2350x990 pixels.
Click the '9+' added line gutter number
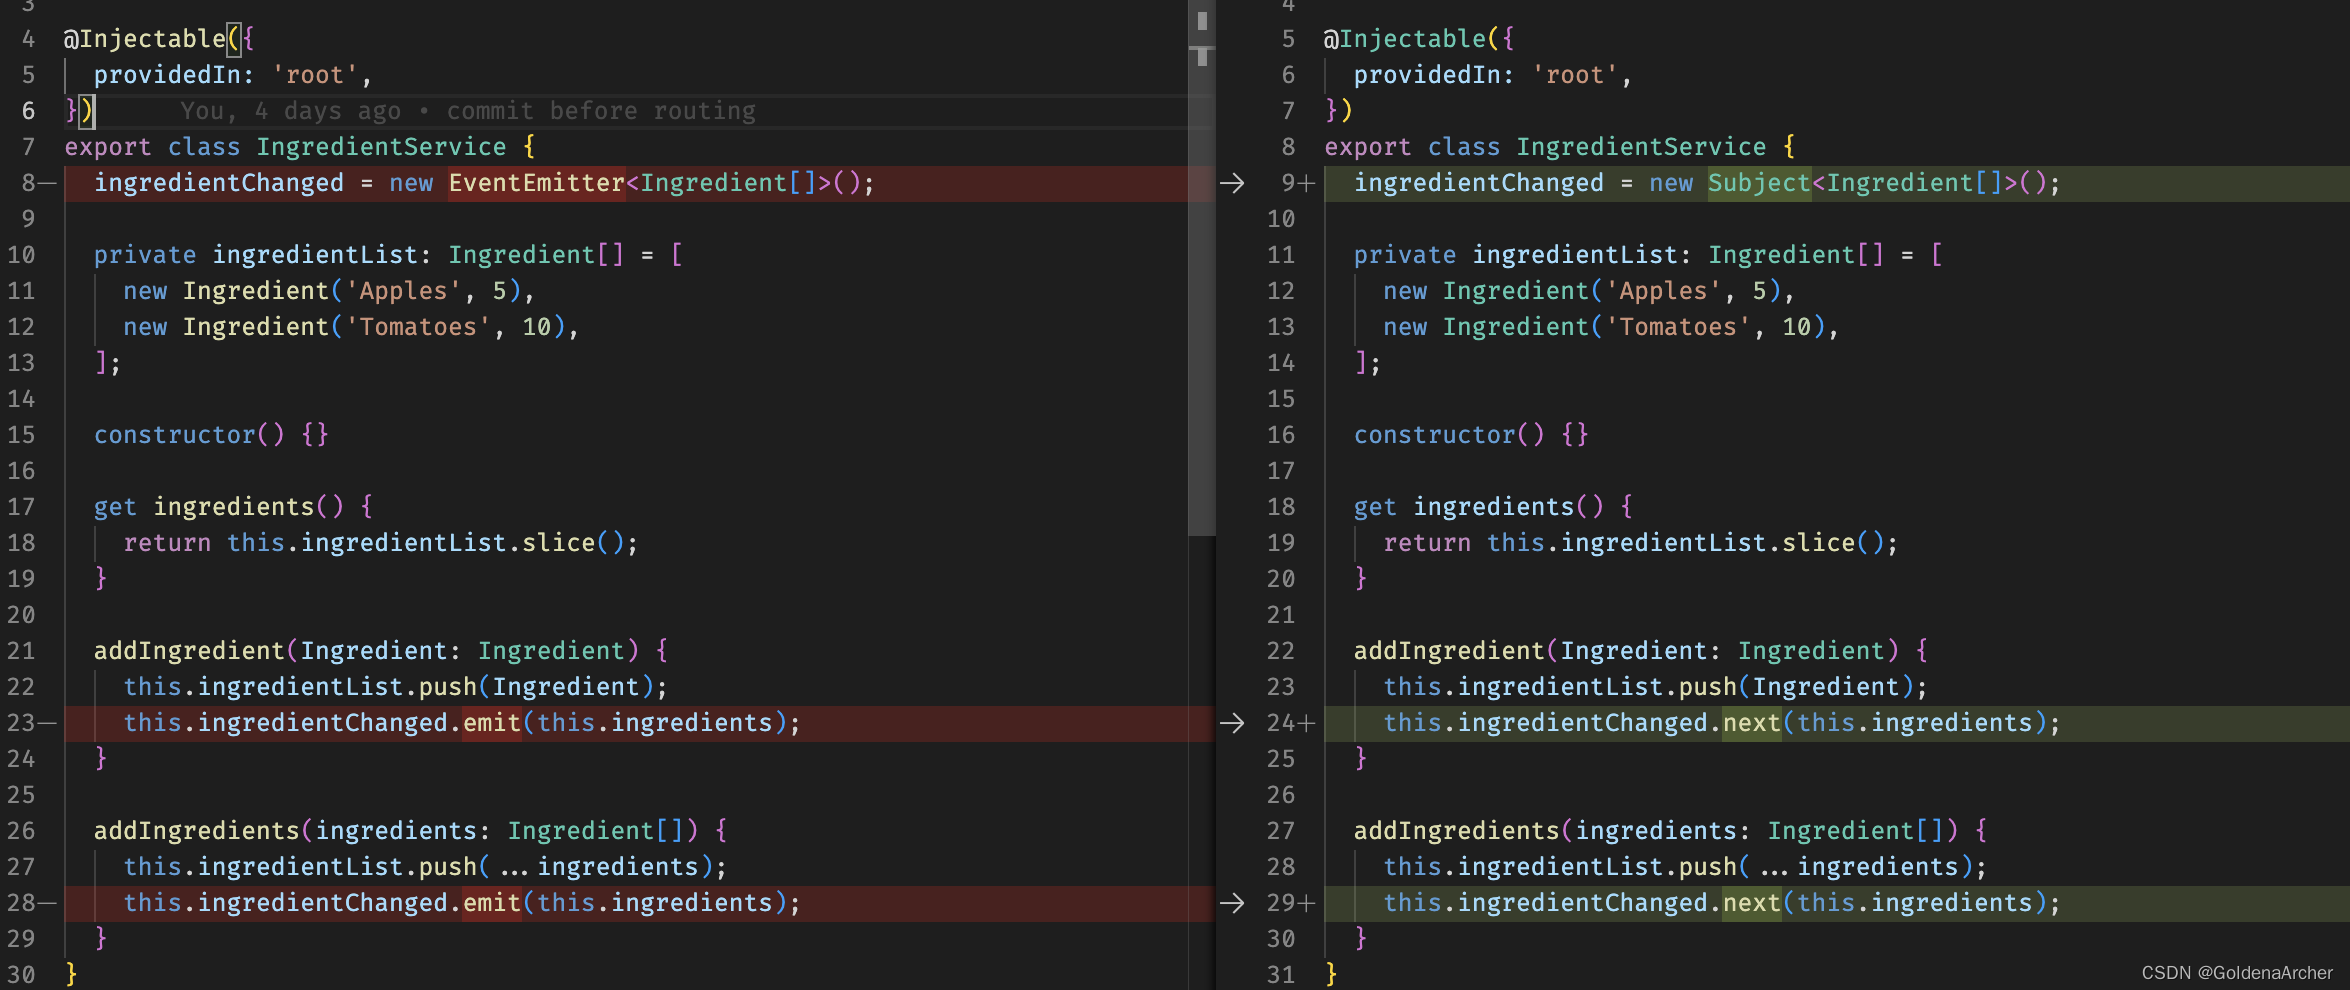tap(1298, 183)
